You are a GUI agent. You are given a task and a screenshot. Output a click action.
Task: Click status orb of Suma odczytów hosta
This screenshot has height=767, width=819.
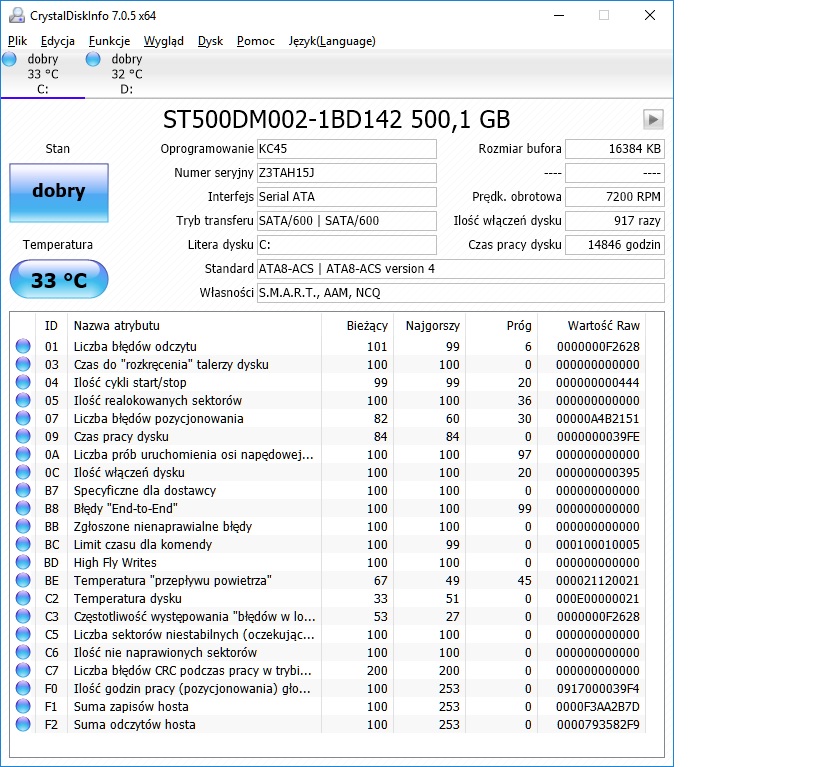23,724
